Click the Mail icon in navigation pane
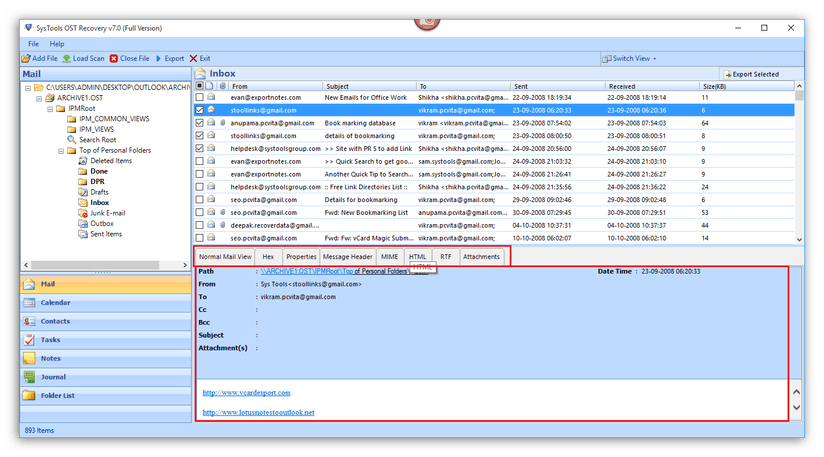The image size is (824, 457). [29, 284]
